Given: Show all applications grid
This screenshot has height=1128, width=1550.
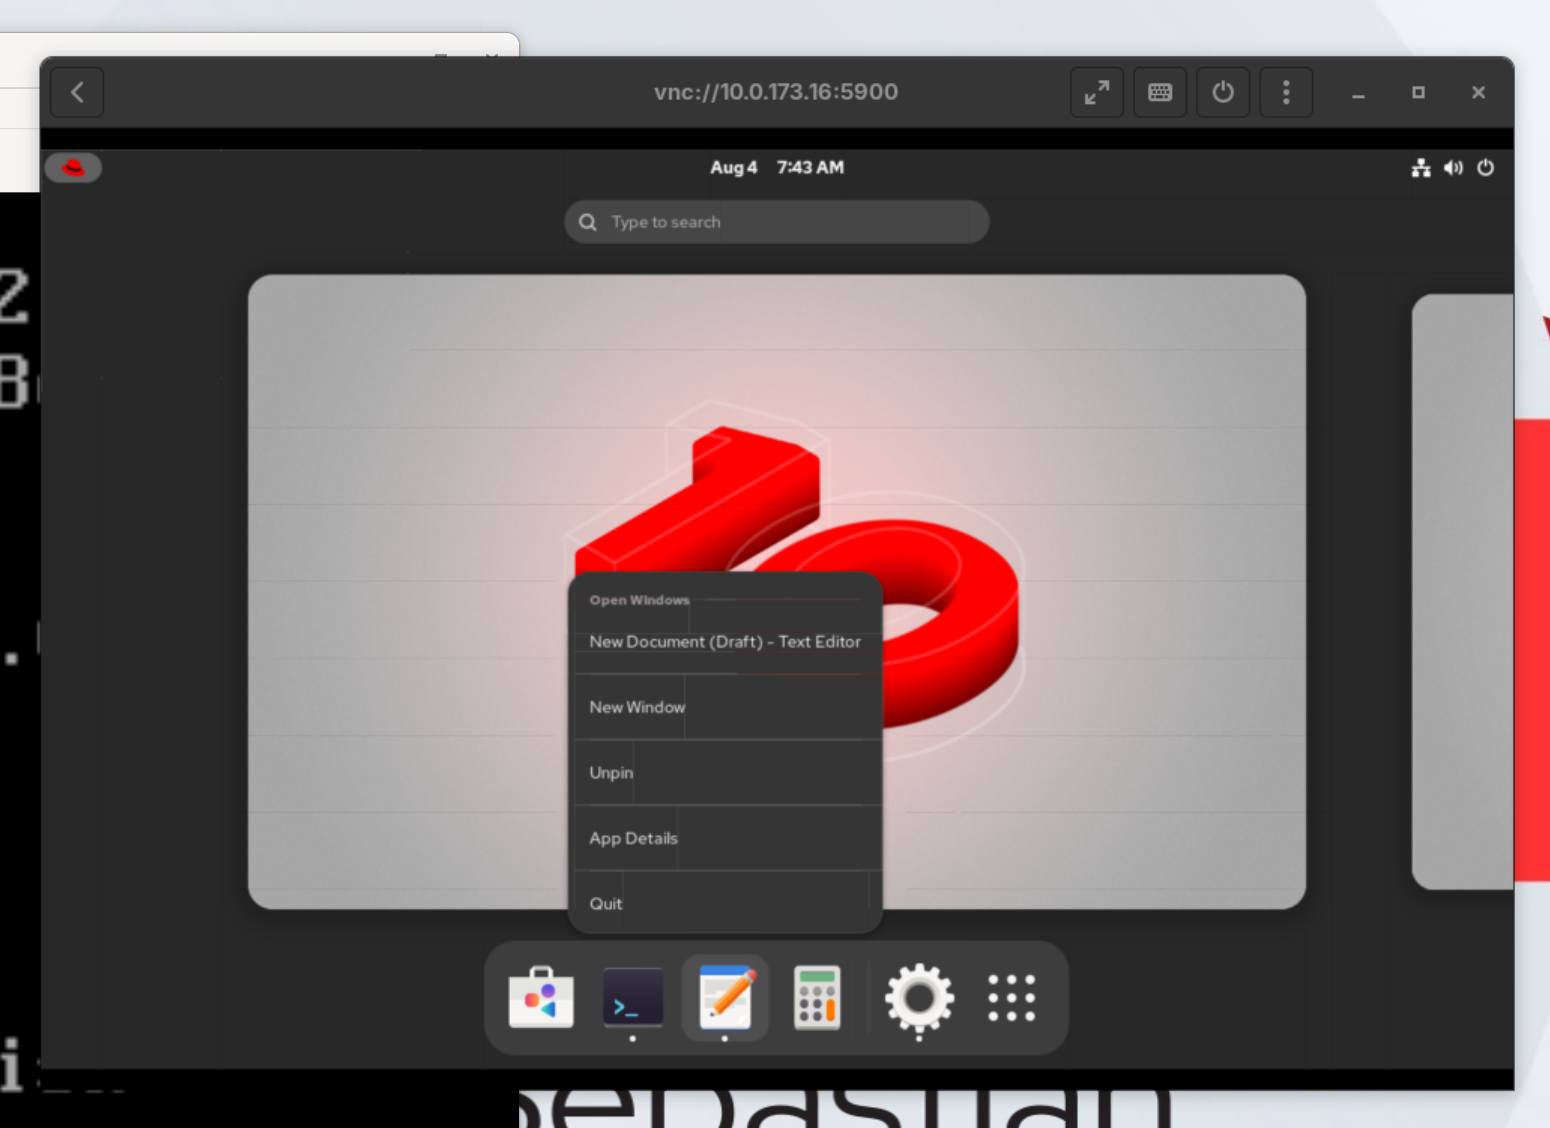Looking at the screenshot, I should tap(1011, 998).
